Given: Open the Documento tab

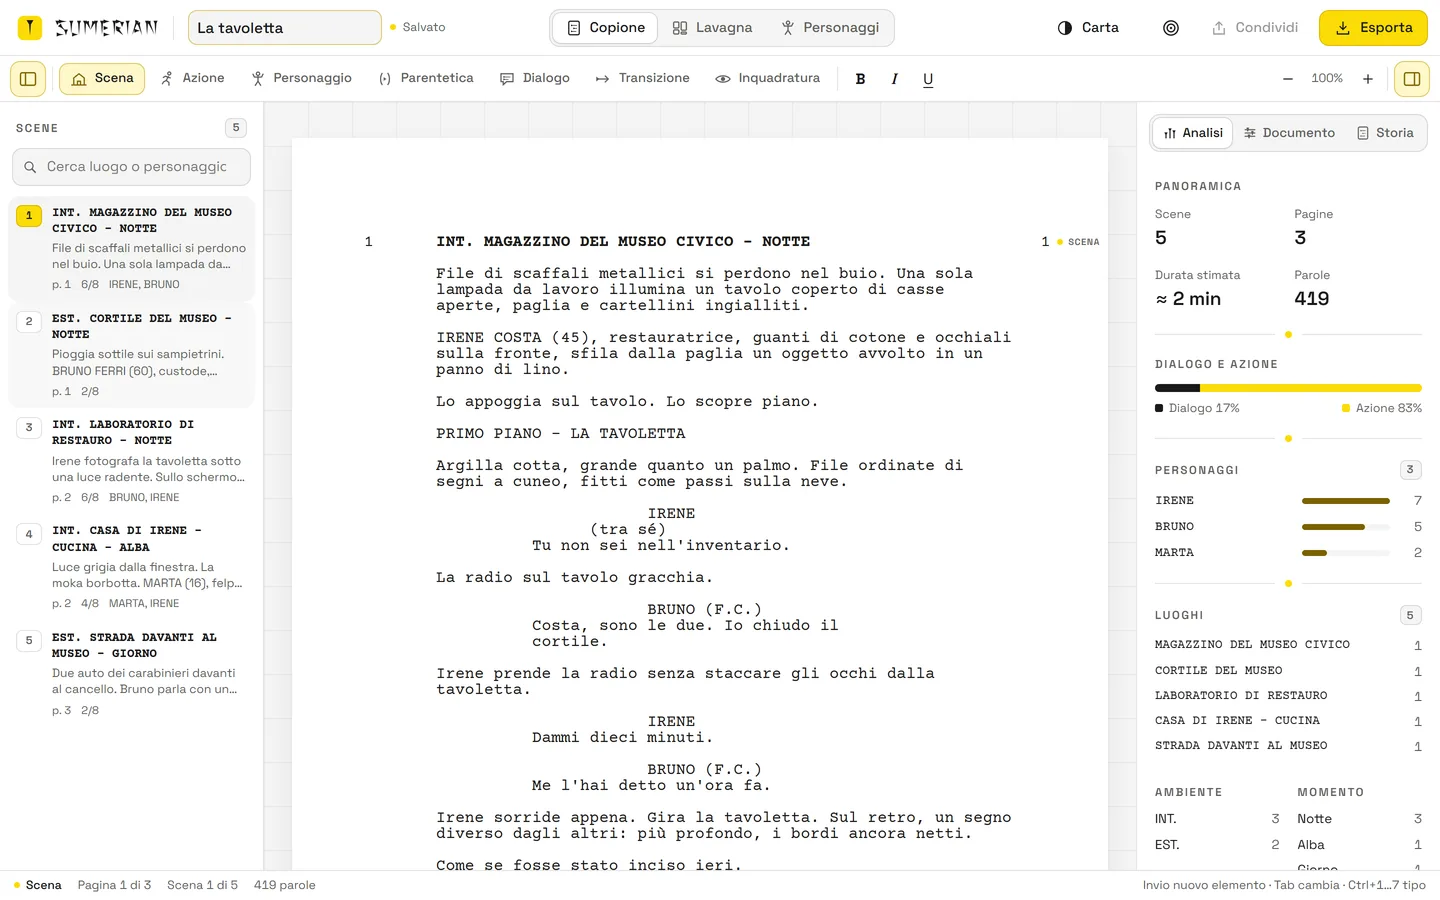Looking at the screenshot, I should point(1289,133).
